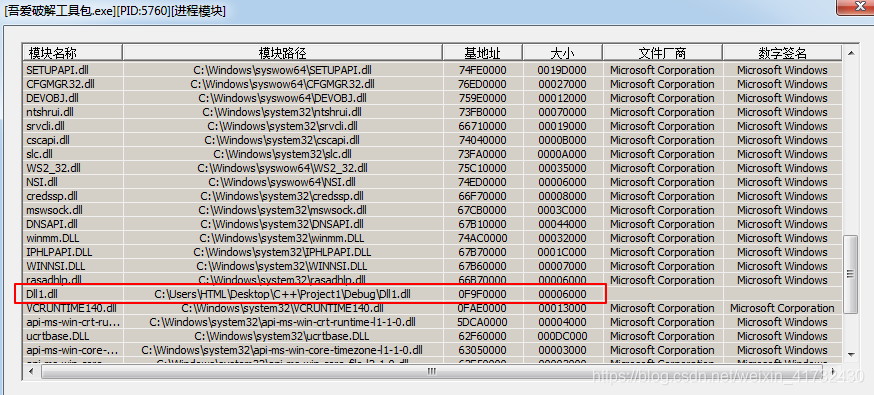Click base address 66F70000 for credssp.dll
The width and height of the screenshot is (874, 395).
click(483, 196)
